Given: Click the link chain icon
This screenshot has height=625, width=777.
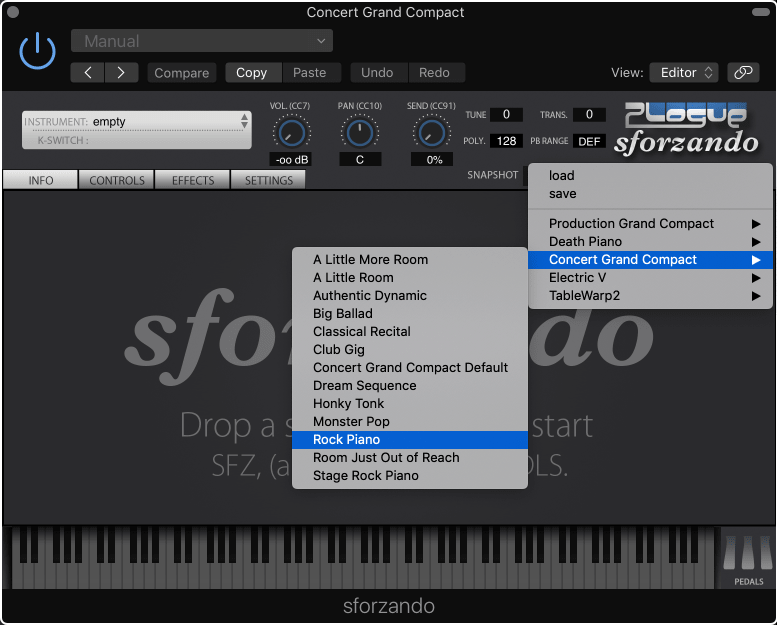Looking at the screenshot, I should click(x=743, y=72).
